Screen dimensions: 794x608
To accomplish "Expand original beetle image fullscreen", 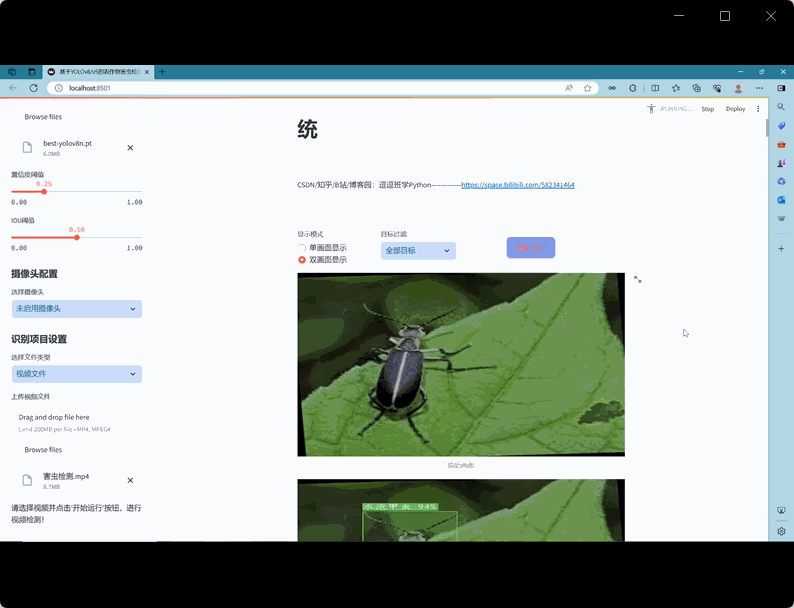I will 638,279.
